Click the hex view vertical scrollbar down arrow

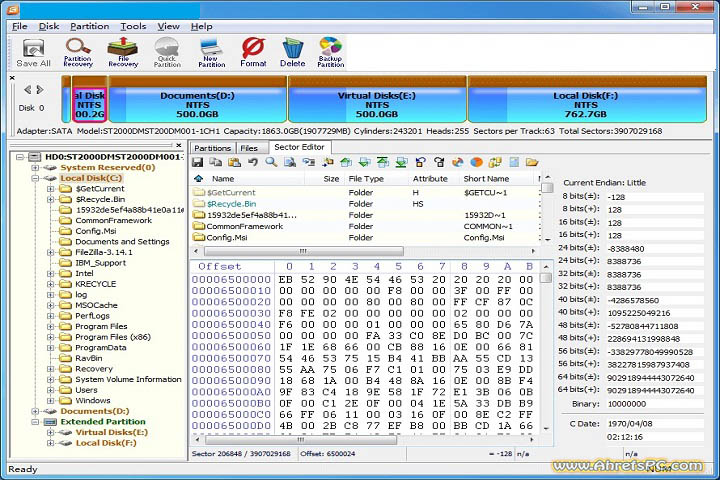click(546, 428)
